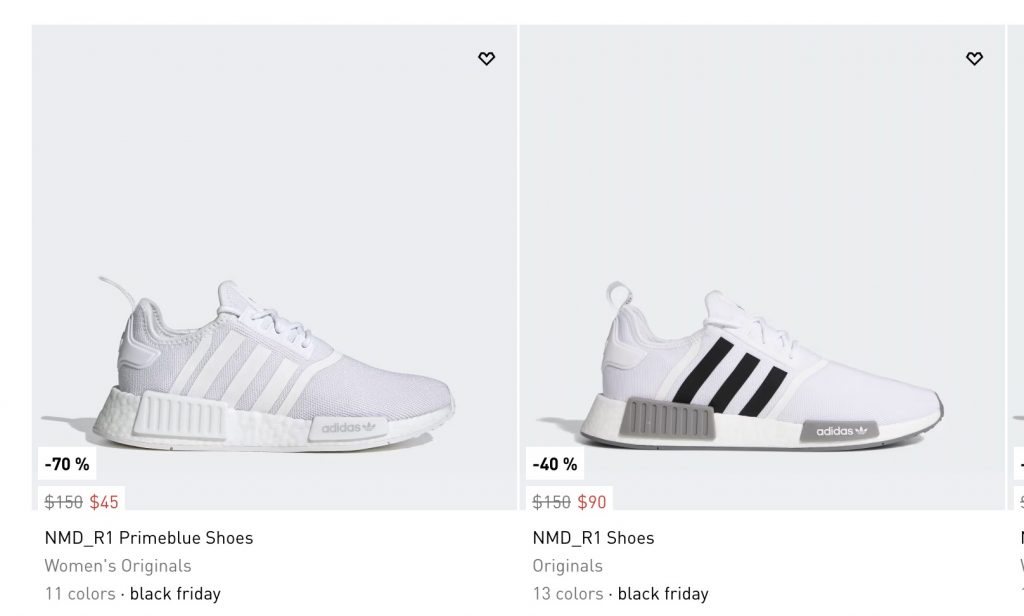Click black friday tag beside 13 colors
Screen dimensions: 1024x616
click(x=663, y=594)
